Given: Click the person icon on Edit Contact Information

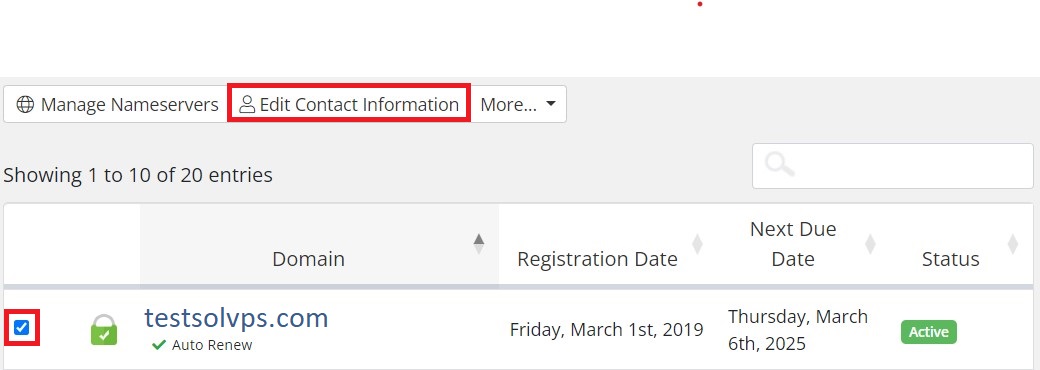Looking at the screenshot, I should coord(247,104).
